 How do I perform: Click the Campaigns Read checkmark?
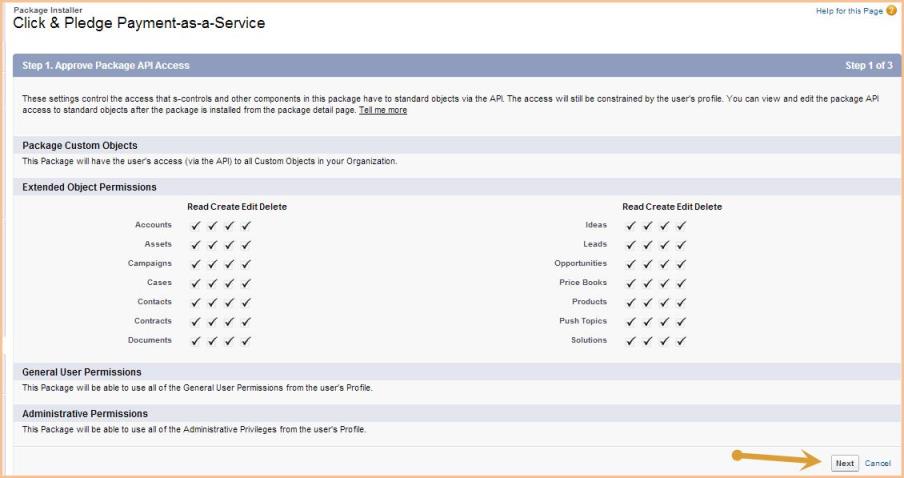pyautogui.click(x=196, y=264)
